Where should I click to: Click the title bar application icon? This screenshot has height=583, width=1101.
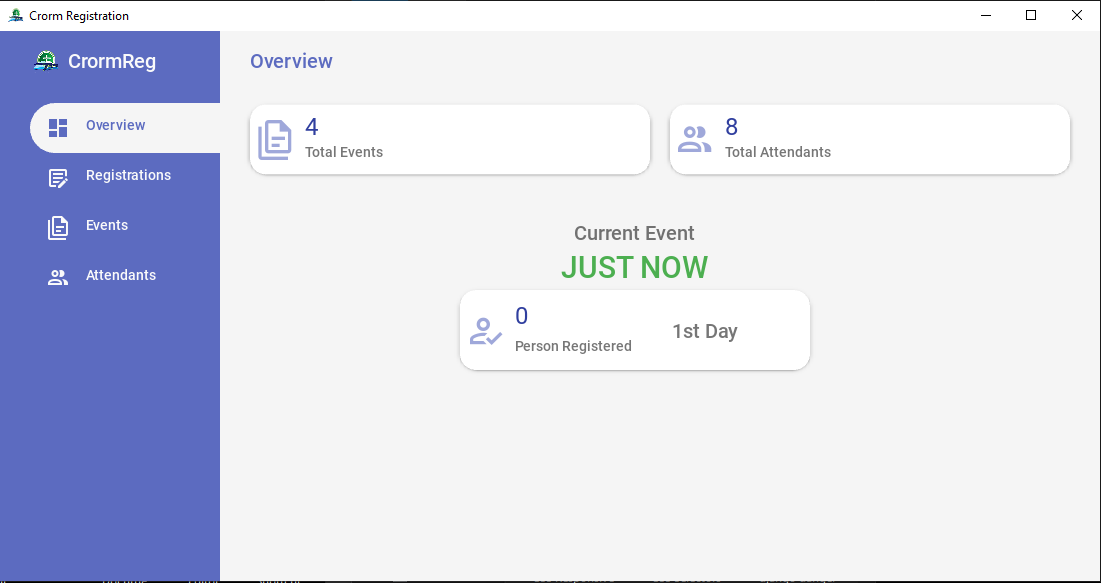point(15,15)
